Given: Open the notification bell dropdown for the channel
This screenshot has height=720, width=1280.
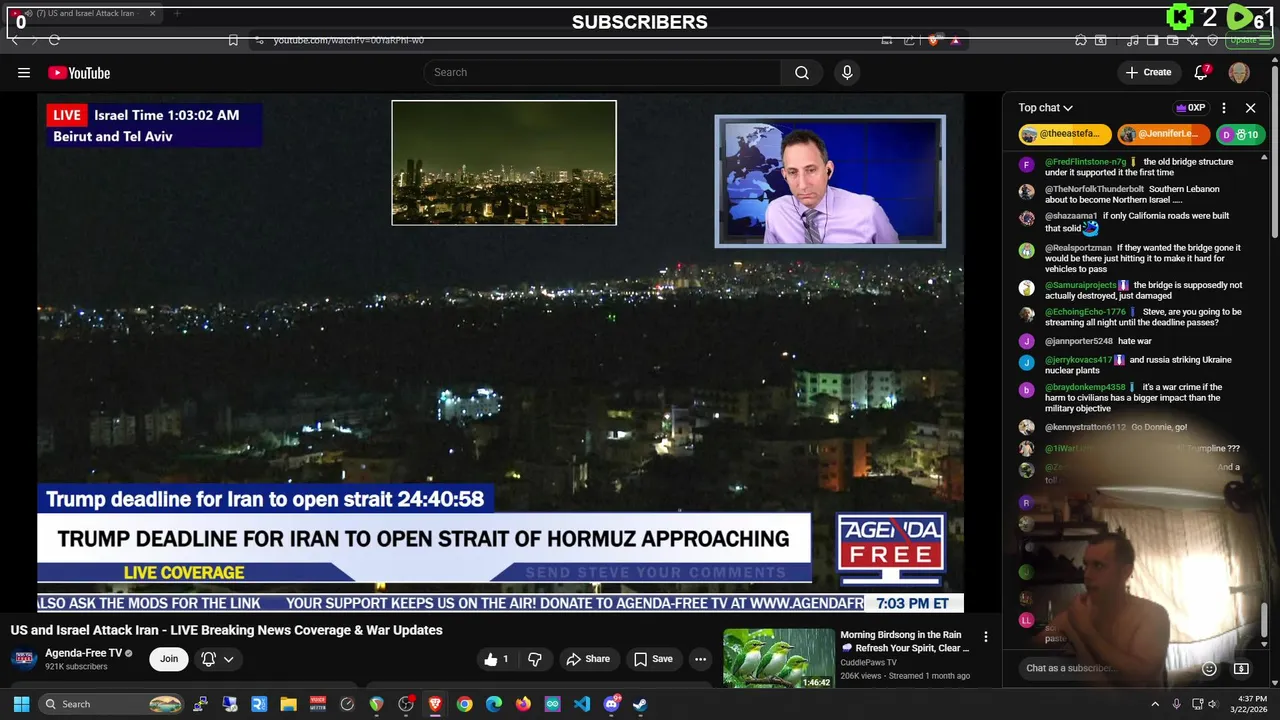Looking at the screenshot, I should pyautogui.click(x=217, y=659).
